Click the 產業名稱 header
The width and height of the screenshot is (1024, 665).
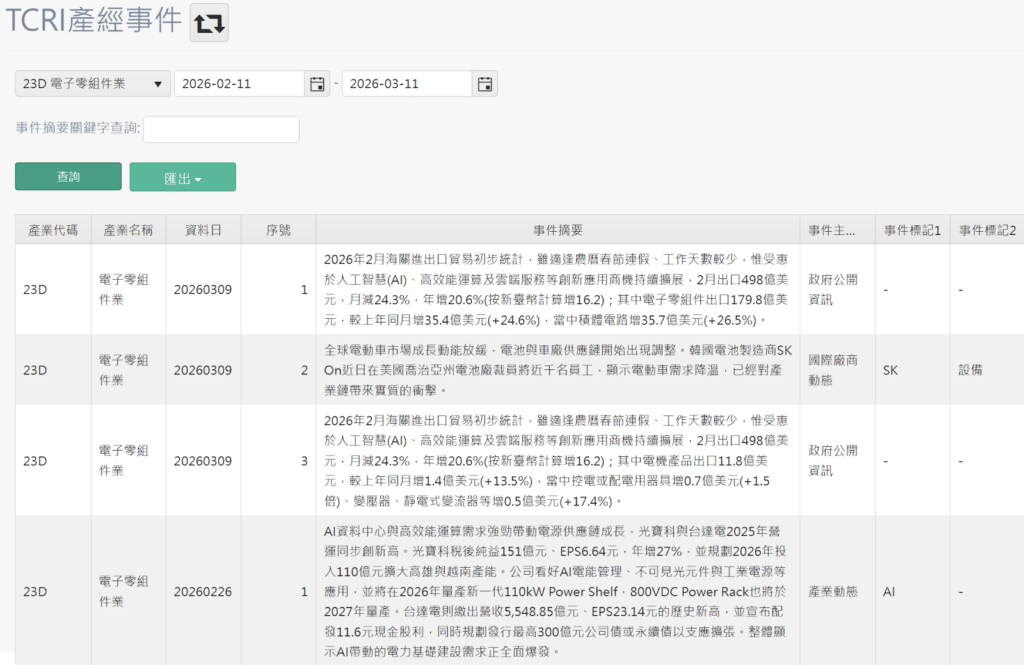127,229
